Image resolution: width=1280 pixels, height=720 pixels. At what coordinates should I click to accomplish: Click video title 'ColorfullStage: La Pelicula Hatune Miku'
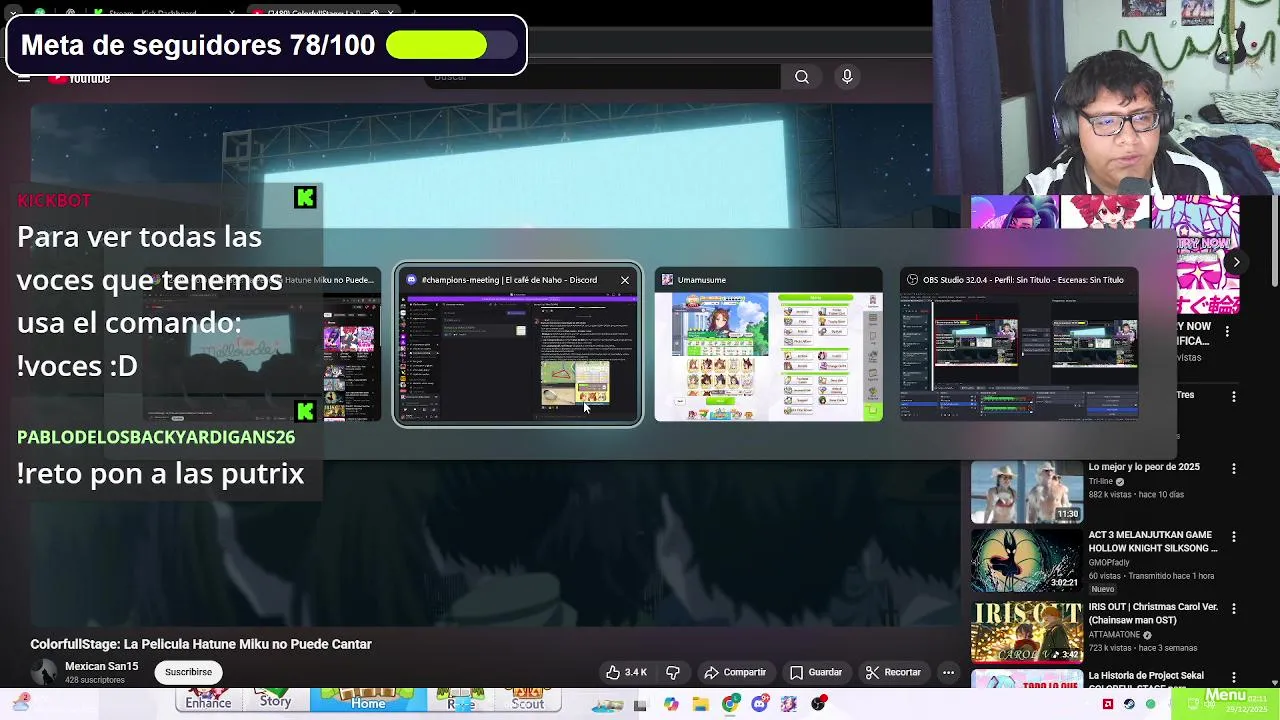pos(201,644)
